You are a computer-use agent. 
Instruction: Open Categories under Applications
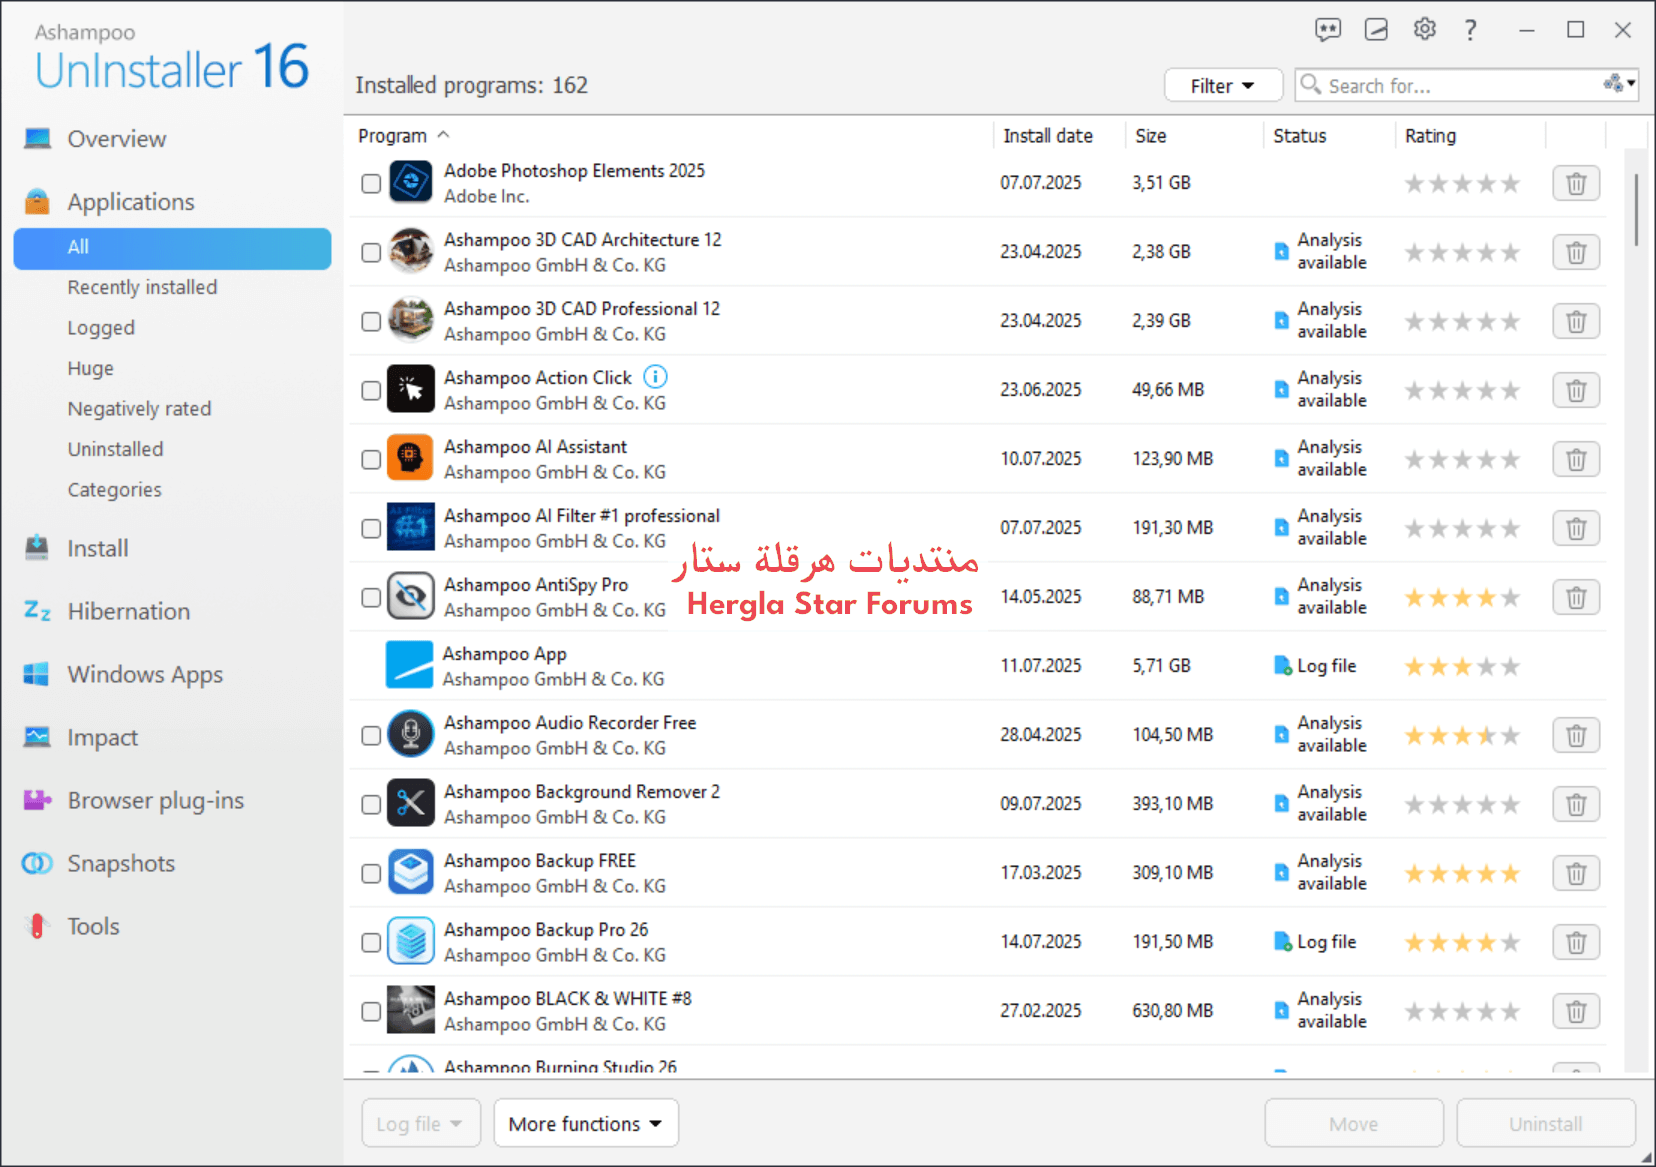(x=114, y=489)
